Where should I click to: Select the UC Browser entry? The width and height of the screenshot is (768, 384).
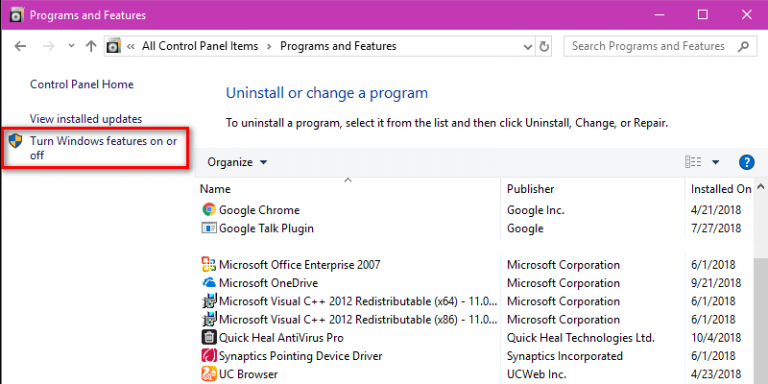(x=248, y=375)
